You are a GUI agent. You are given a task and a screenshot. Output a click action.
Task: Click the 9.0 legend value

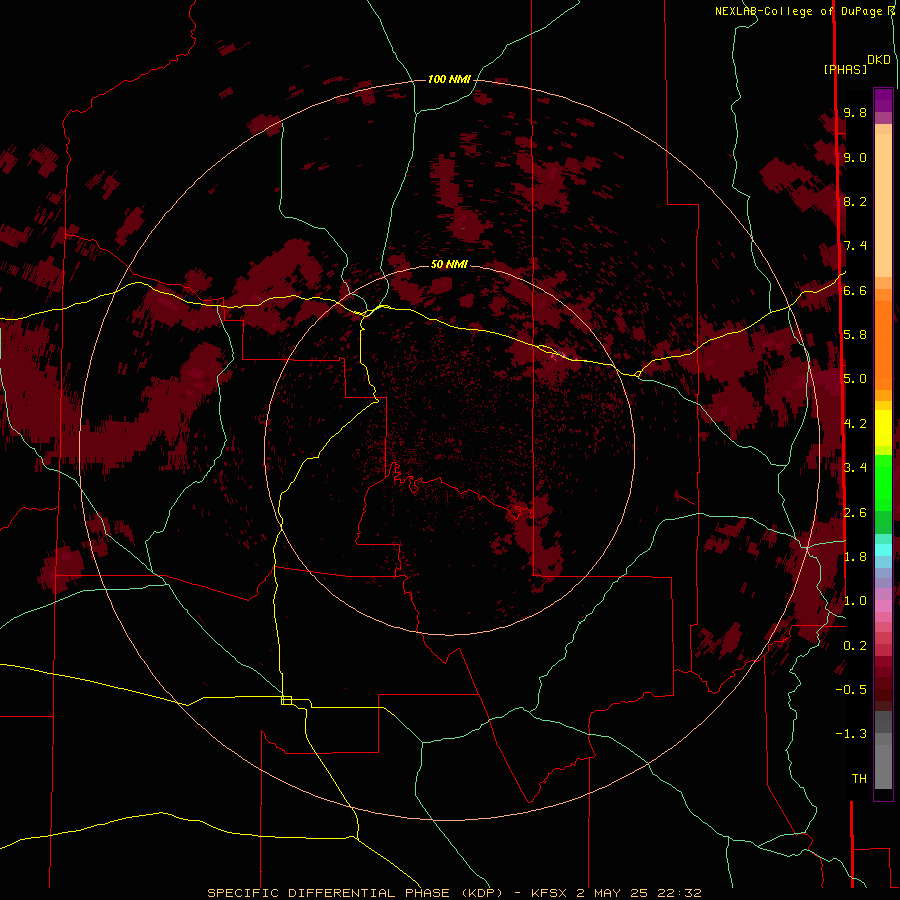click(855, 157)
